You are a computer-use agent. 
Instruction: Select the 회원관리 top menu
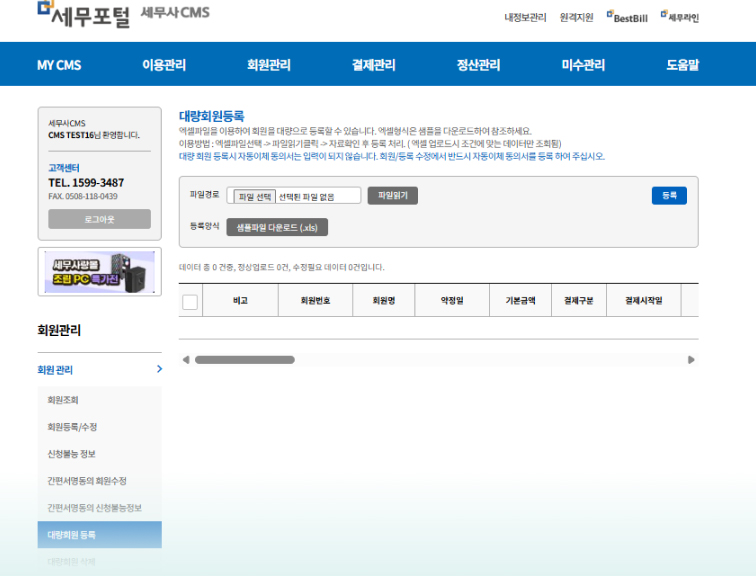tap(269, 65)
